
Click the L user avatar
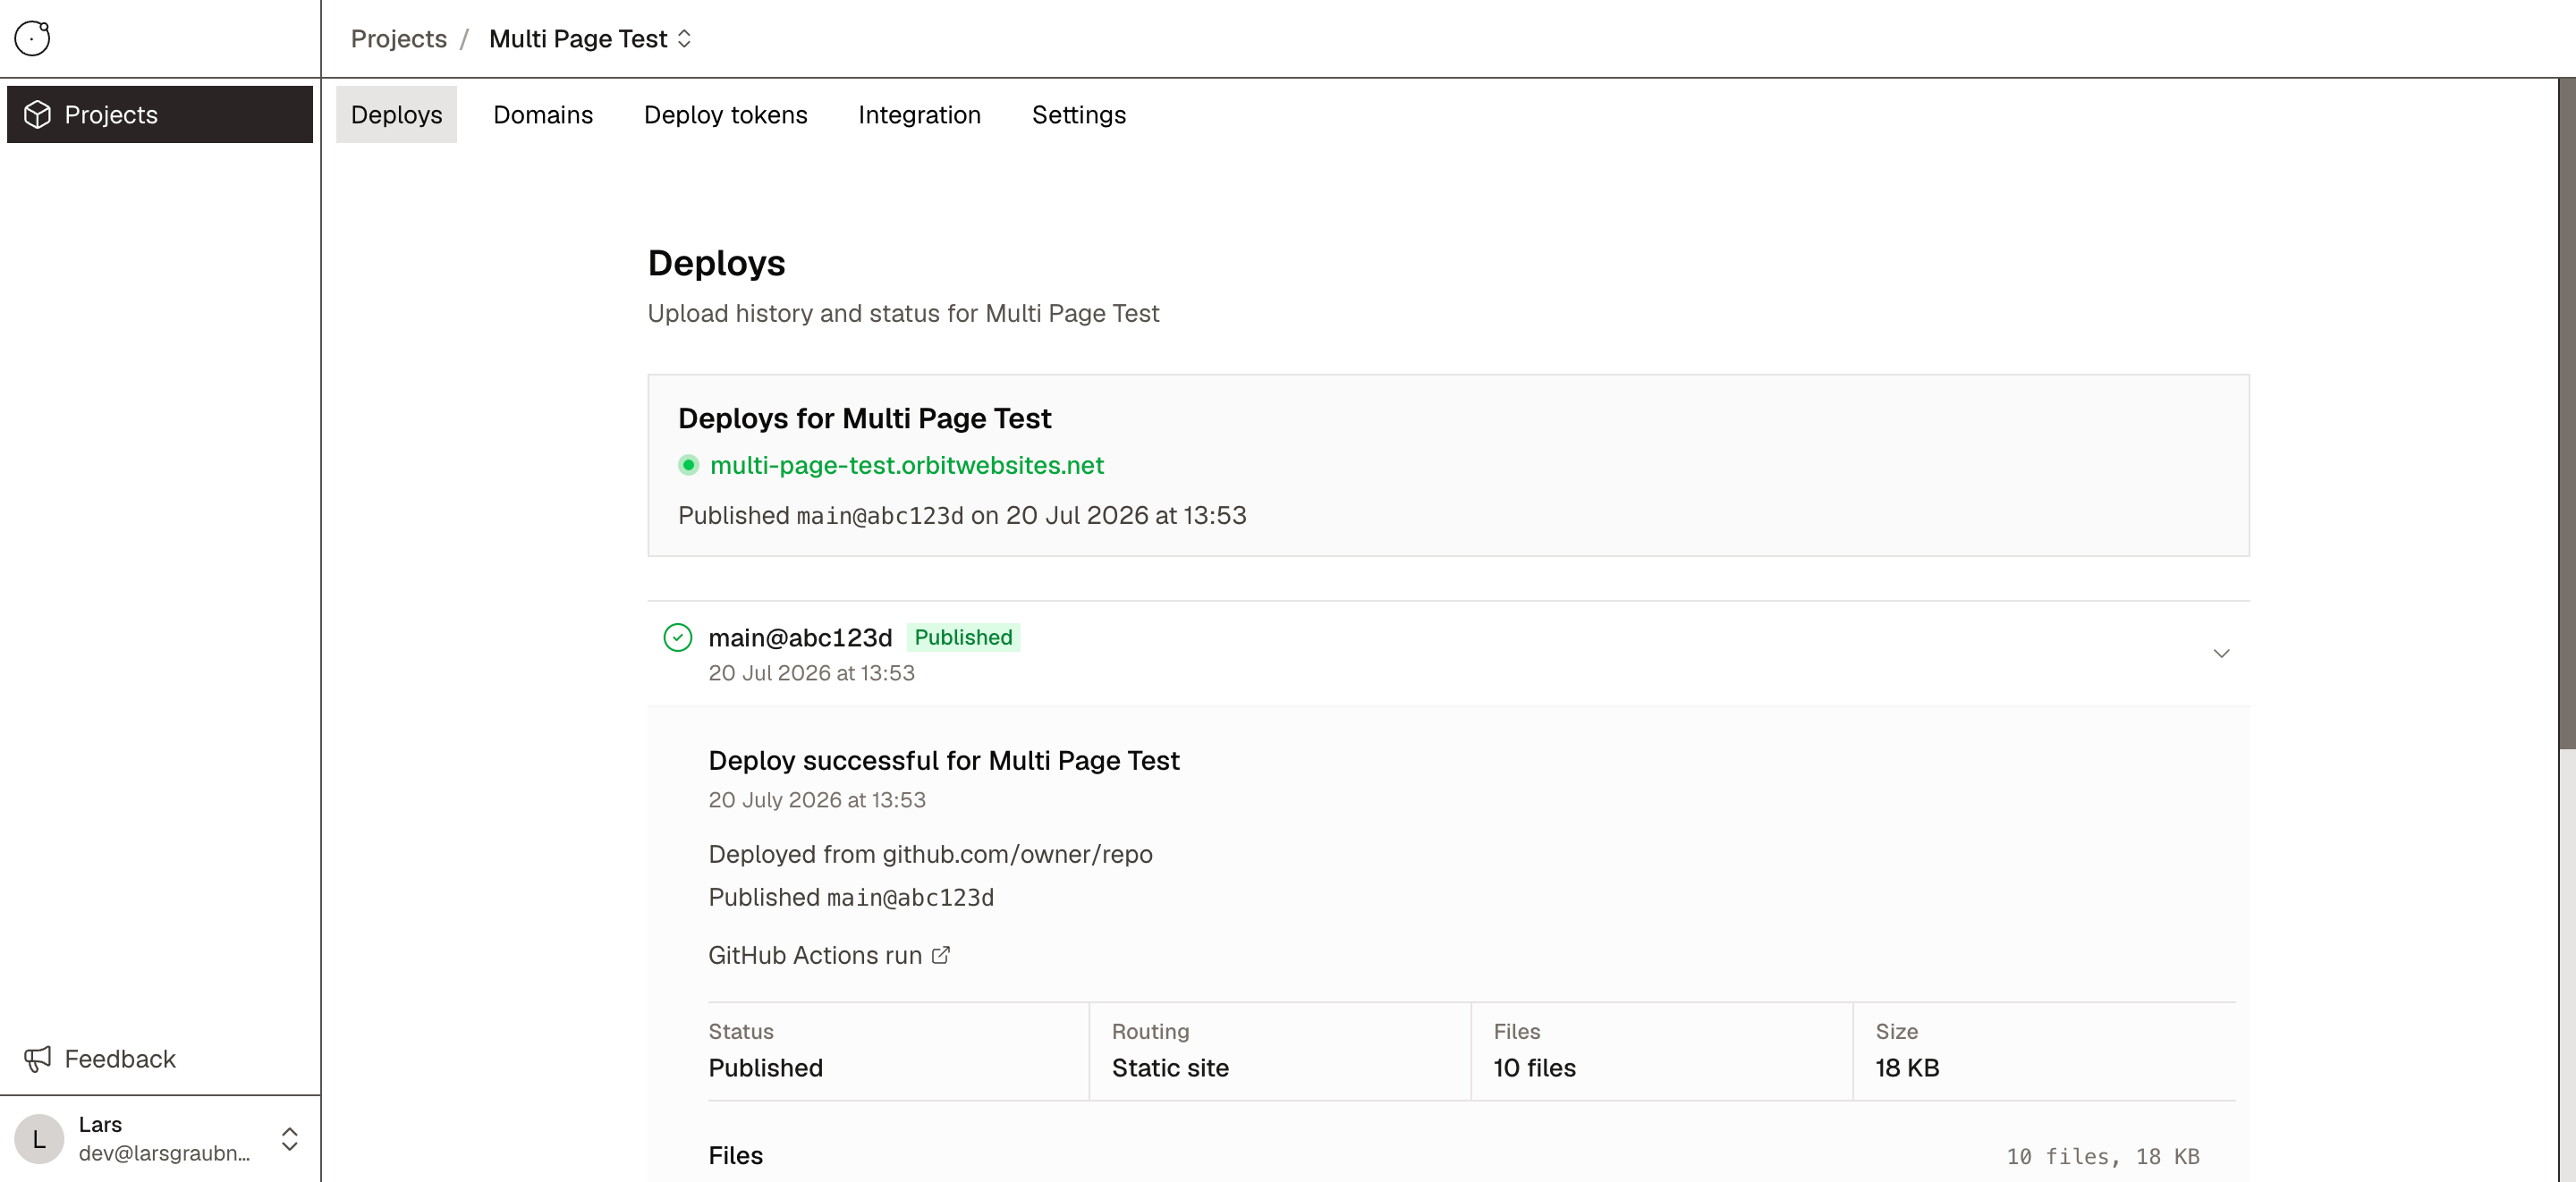[39, 1138]
